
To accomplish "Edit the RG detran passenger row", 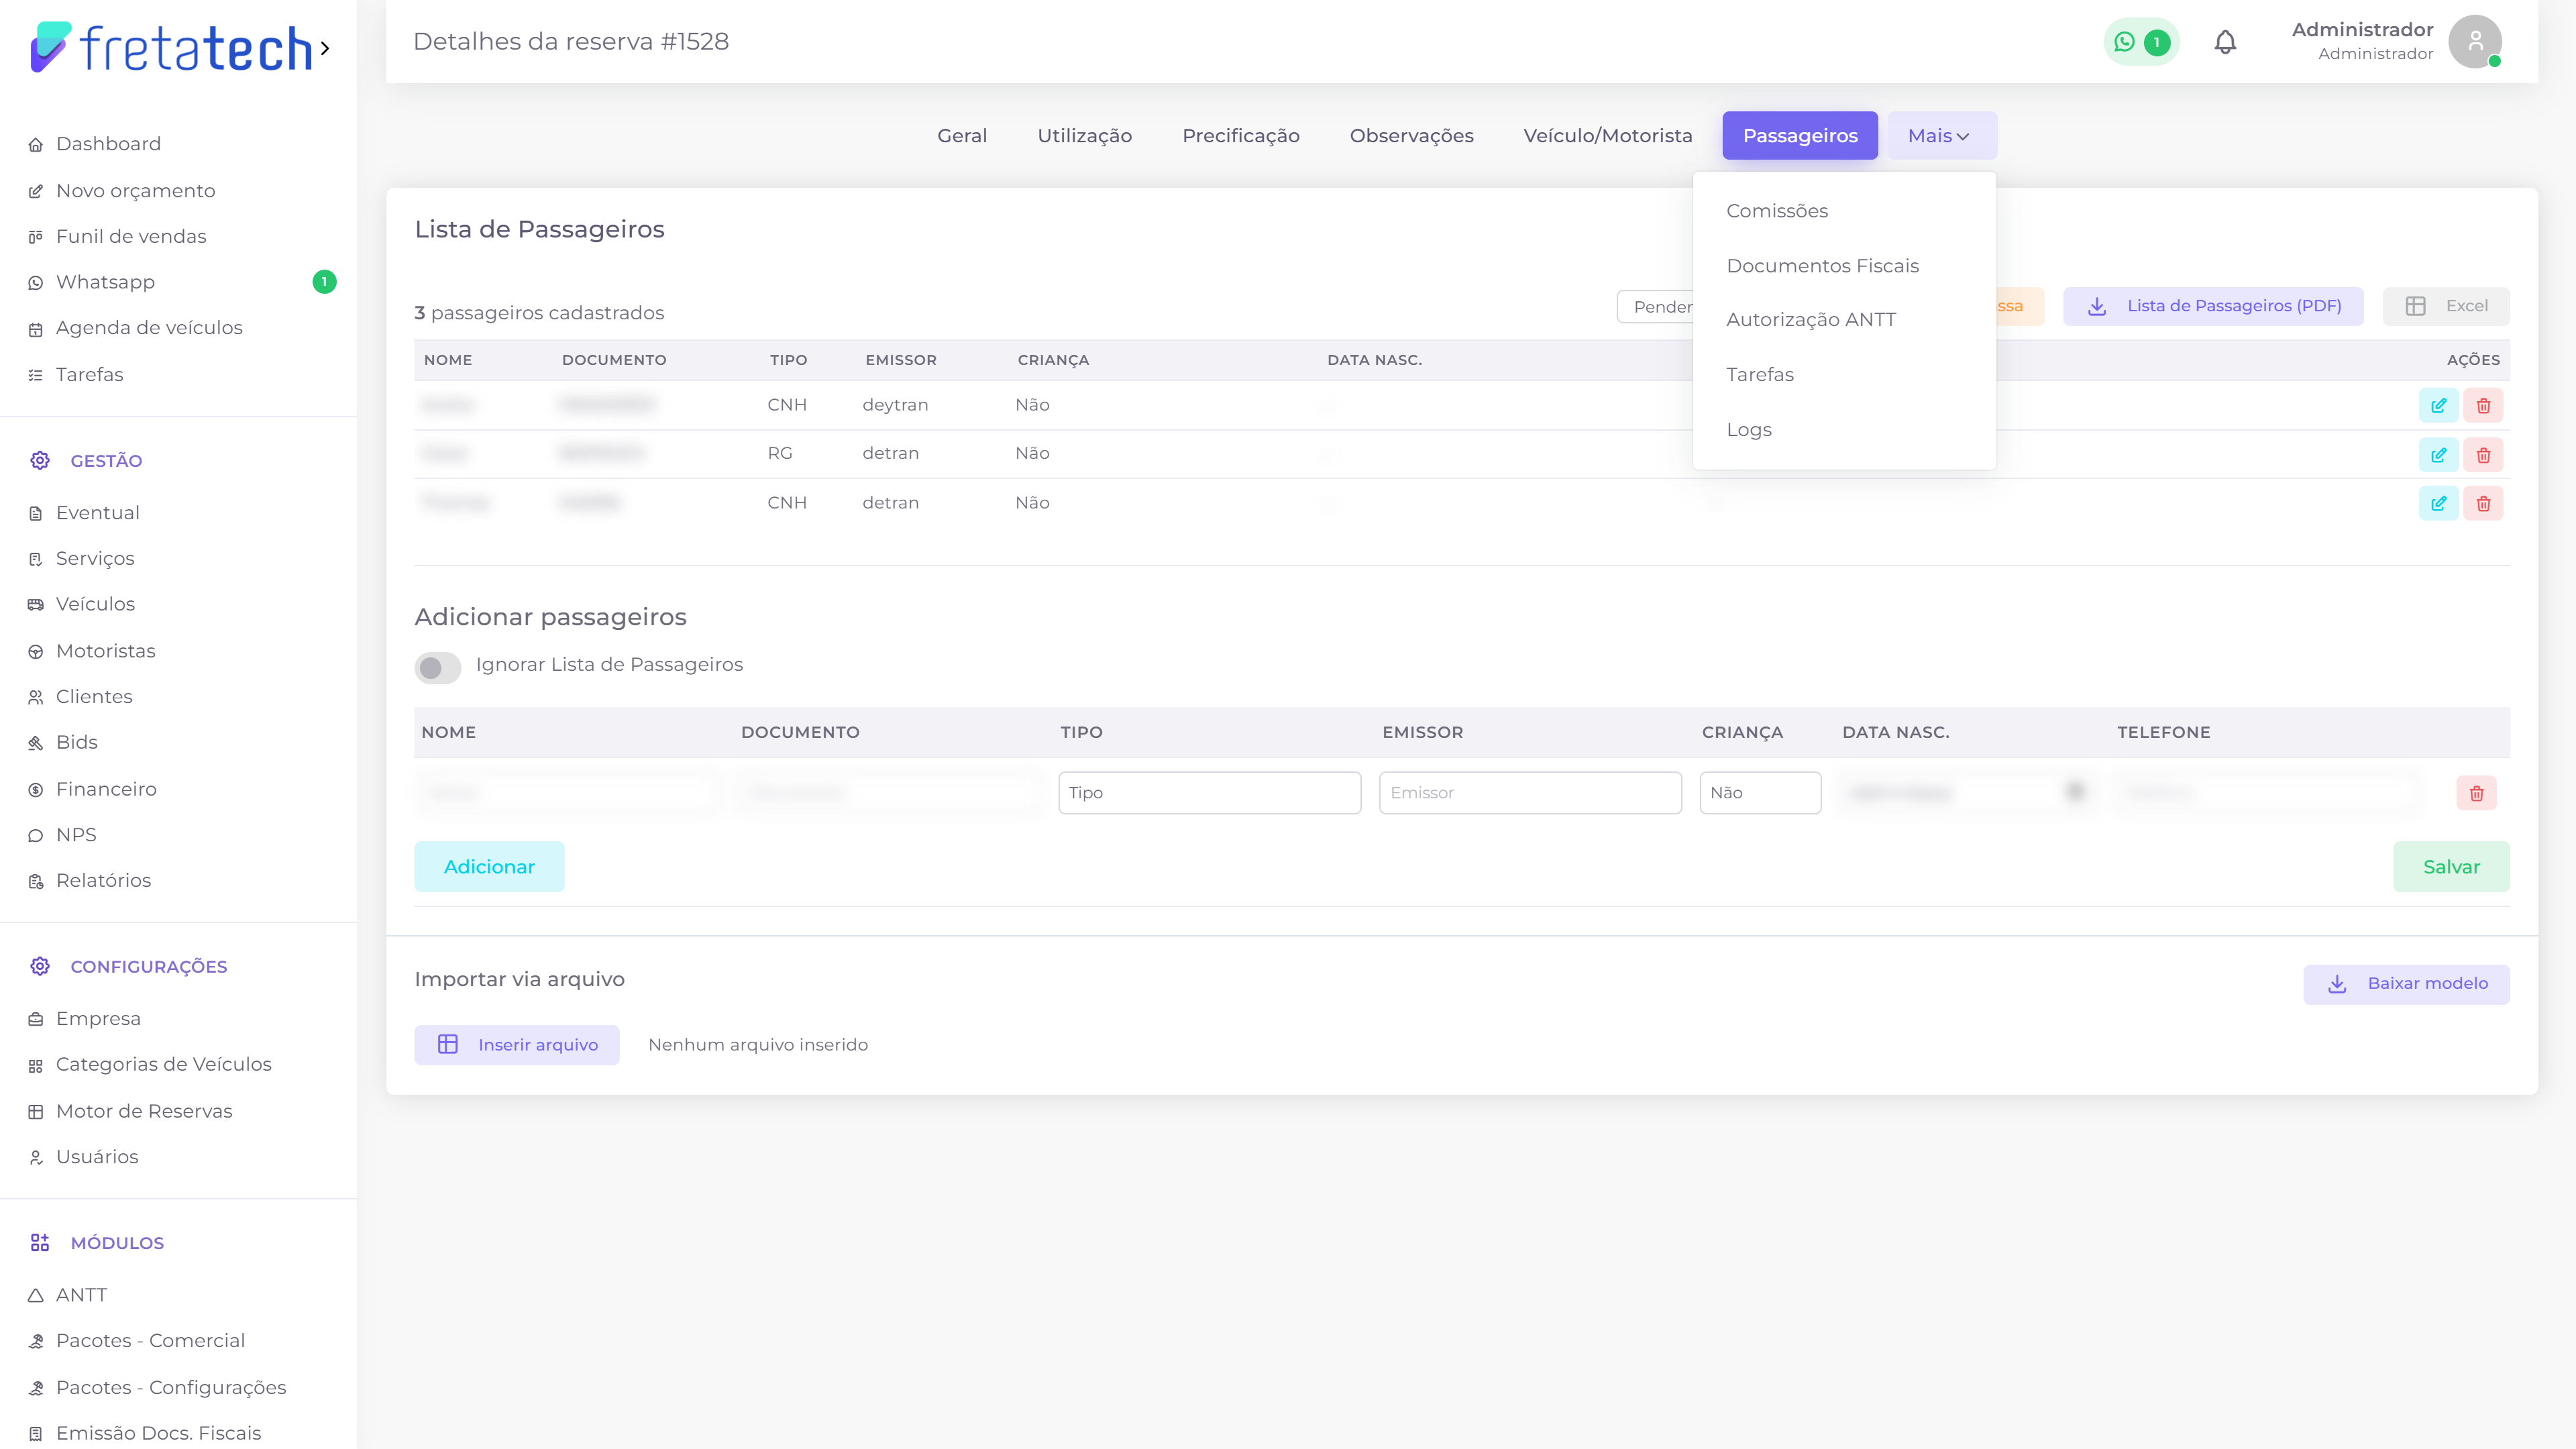I will coord(2438,455).
